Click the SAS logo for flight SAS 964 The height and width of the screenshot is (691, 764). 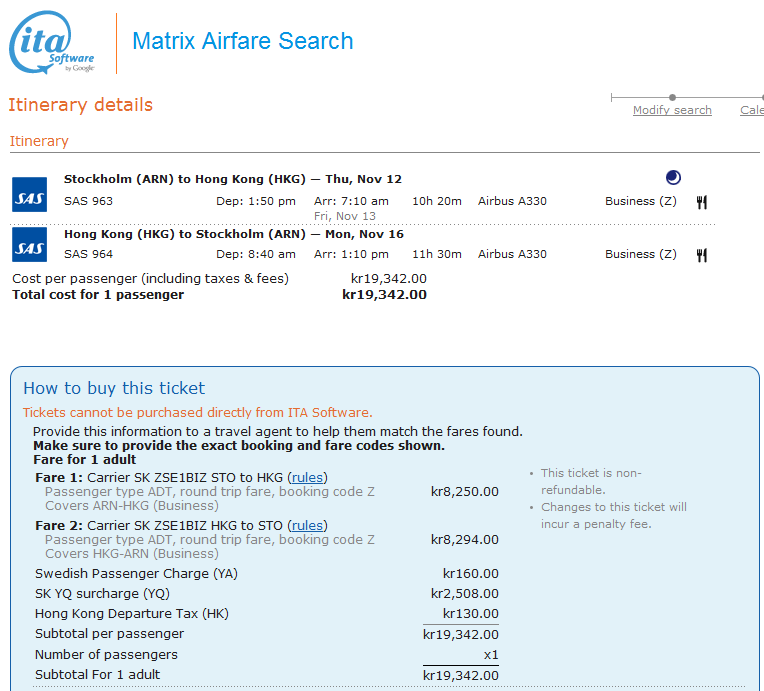point(29,247)
